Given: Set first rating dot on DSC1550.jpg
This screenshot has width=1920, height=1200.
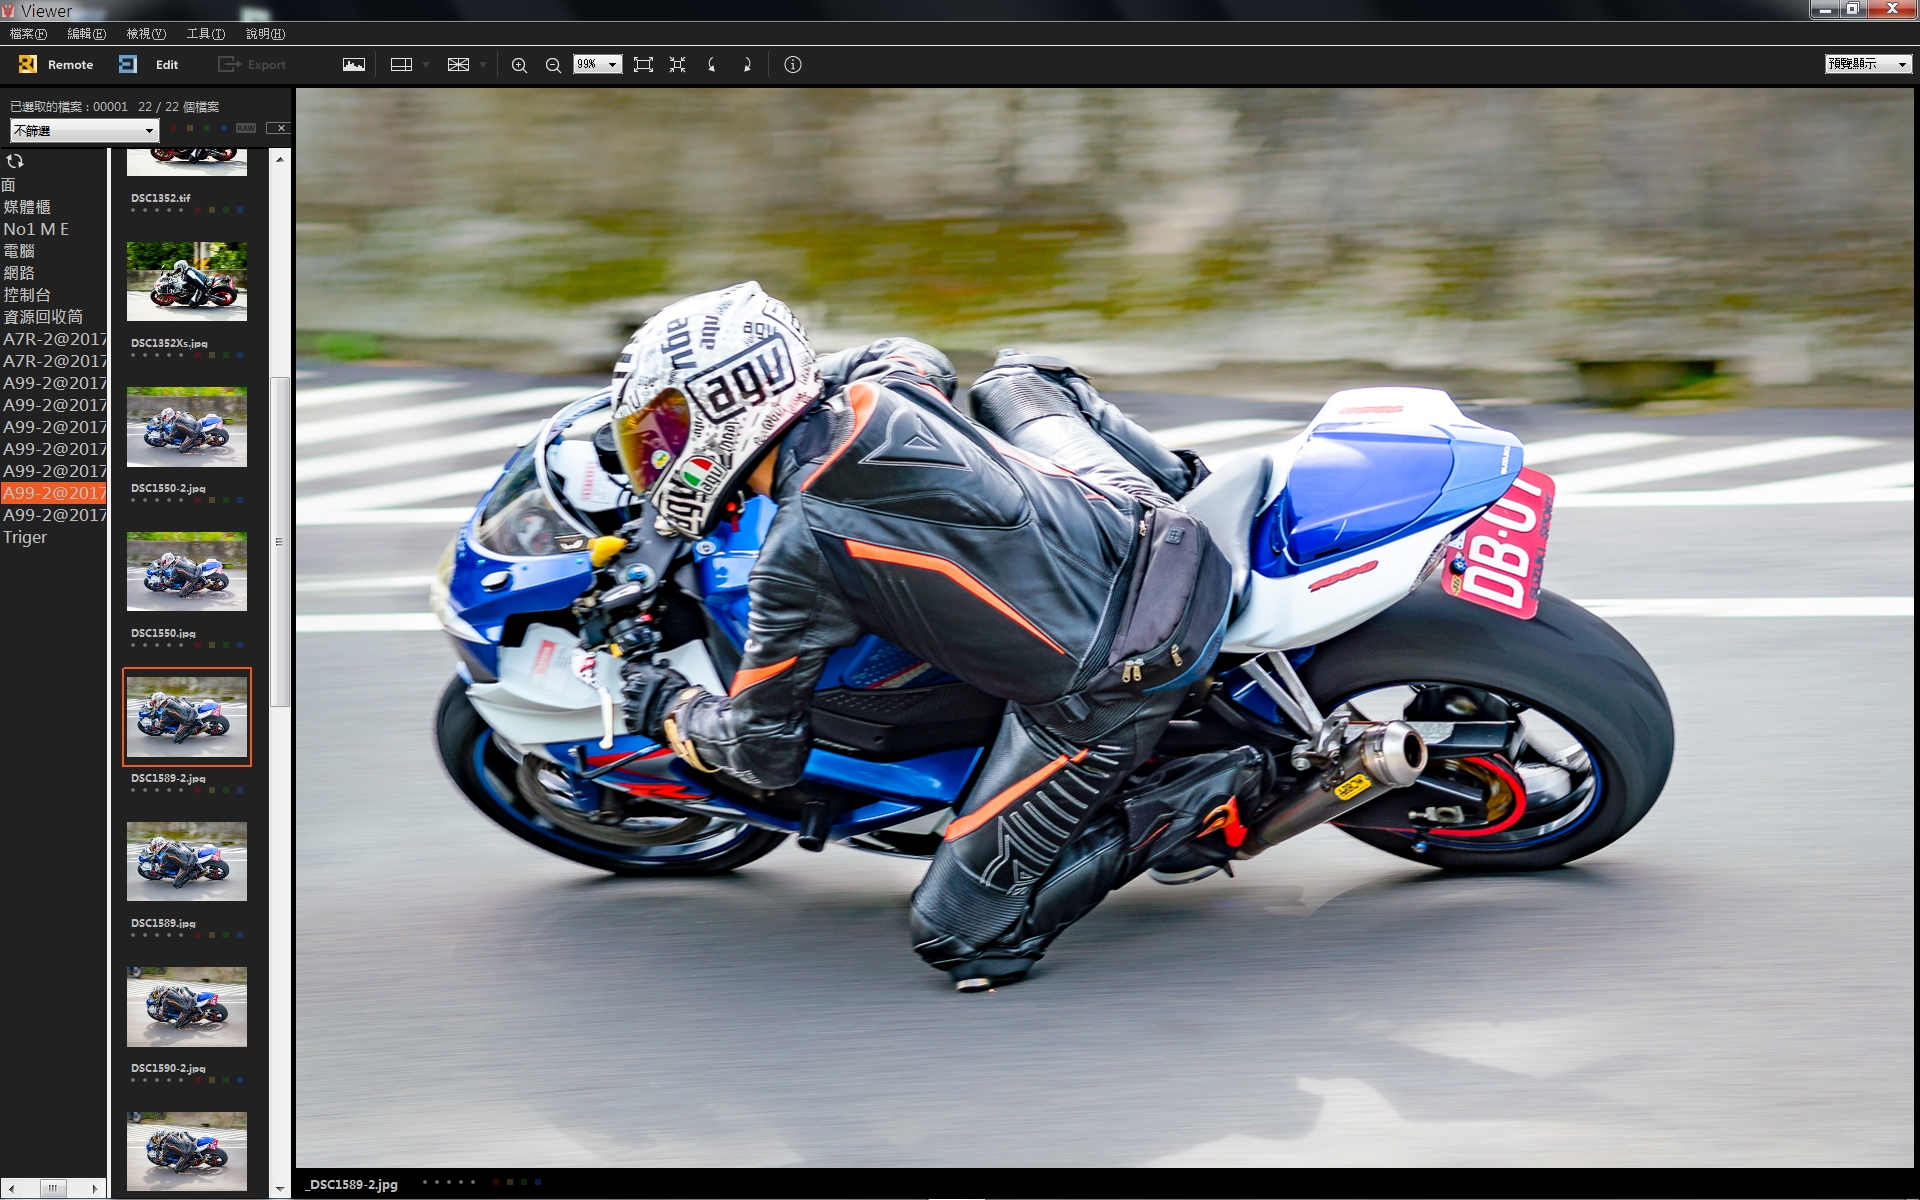Looking at the screenshot, I should [133, 645].
